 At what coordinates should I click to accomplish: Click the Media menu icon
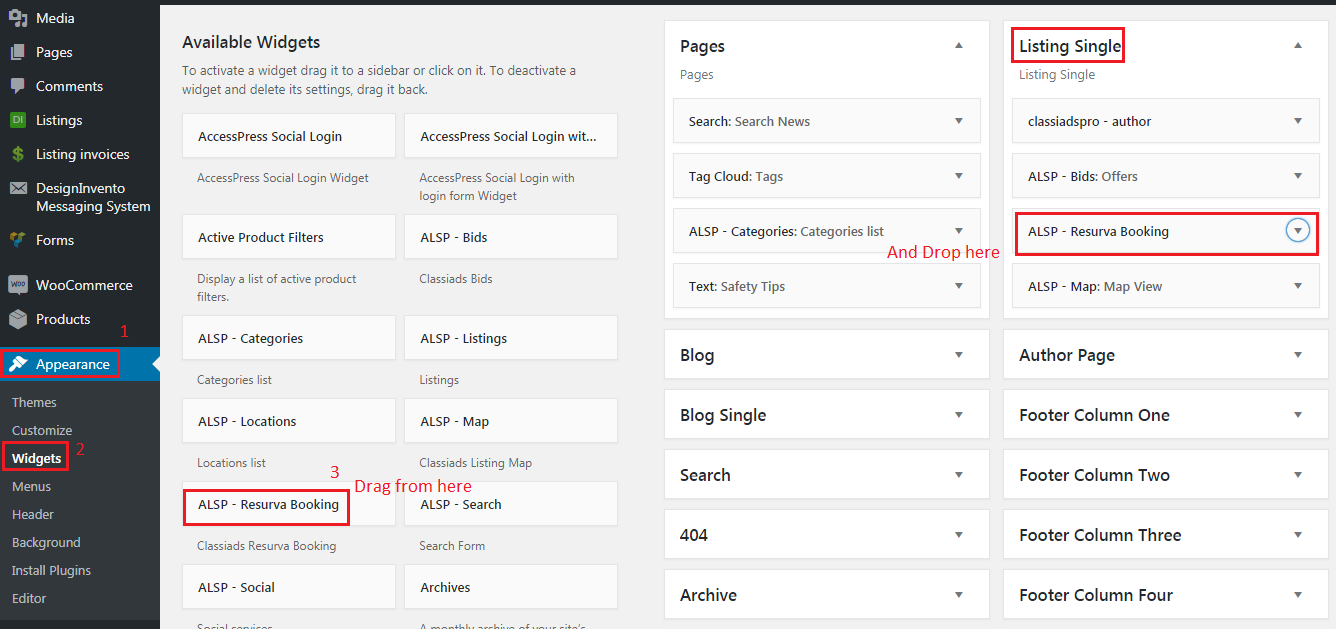[18, 18]
